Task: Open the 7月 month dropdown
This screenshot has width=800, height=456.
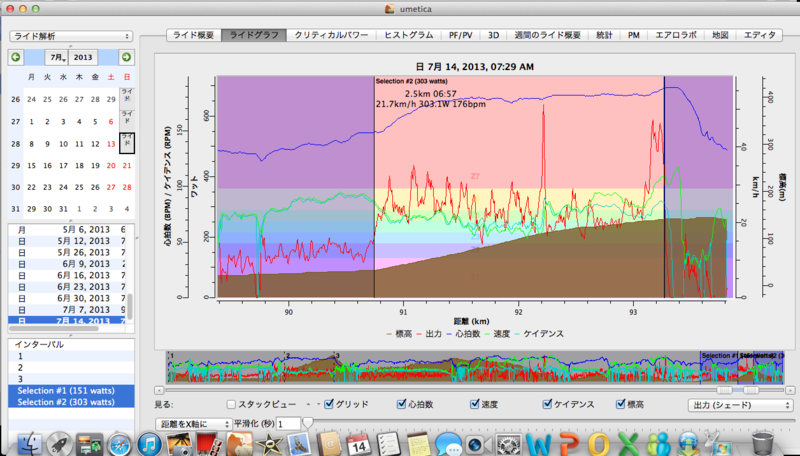Action: (x=57, y=57)
